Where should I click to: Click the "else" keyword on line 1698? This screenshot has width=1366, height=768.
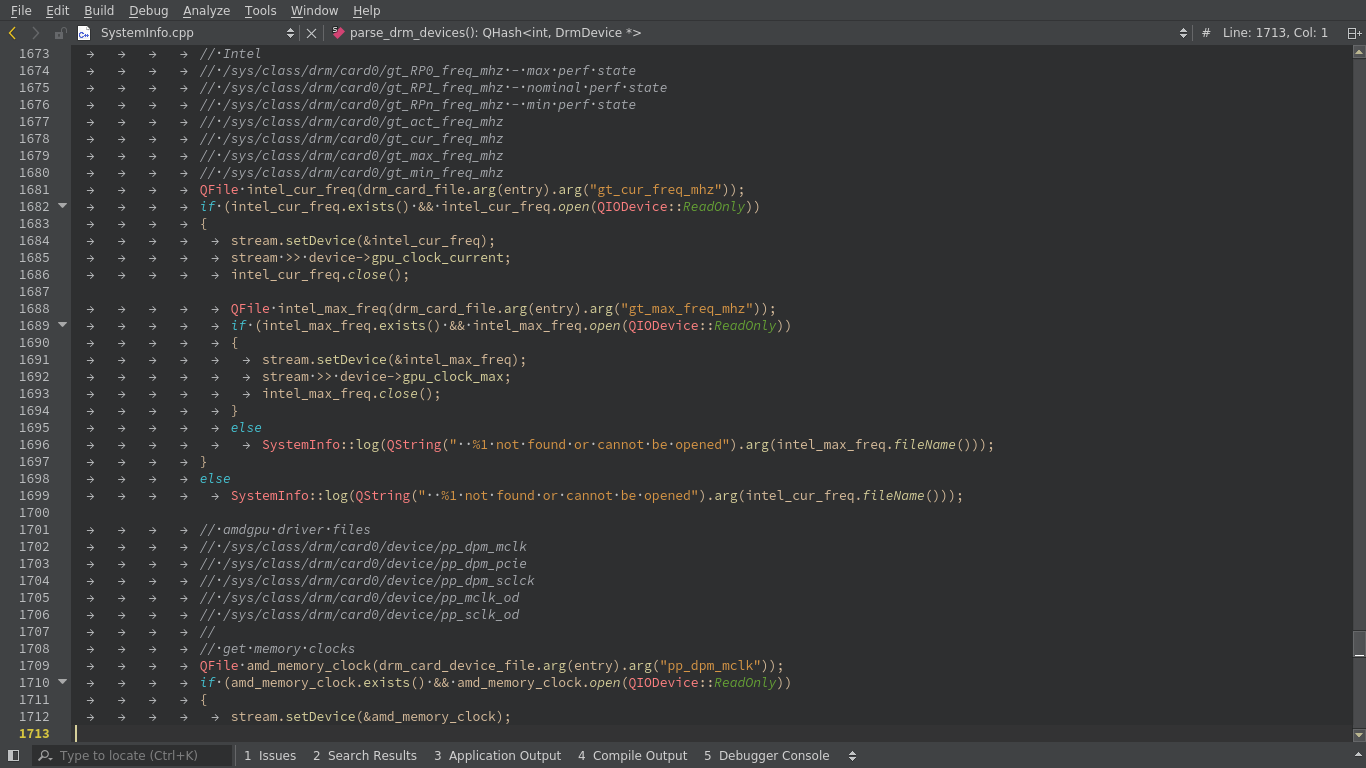[x=215, y=479]
